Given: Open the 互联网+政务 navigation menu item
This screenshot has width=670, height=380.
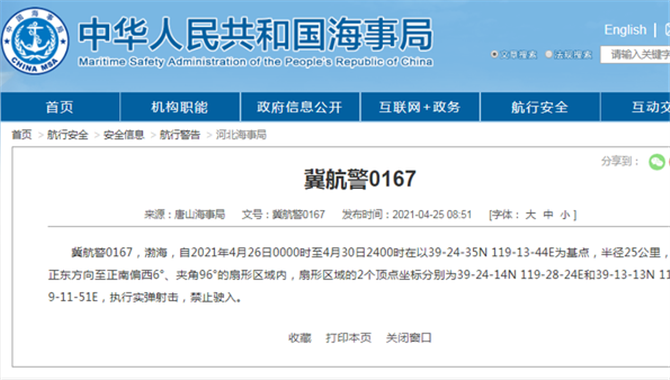Looking at the screenshot, I should [x=420, y=107].
